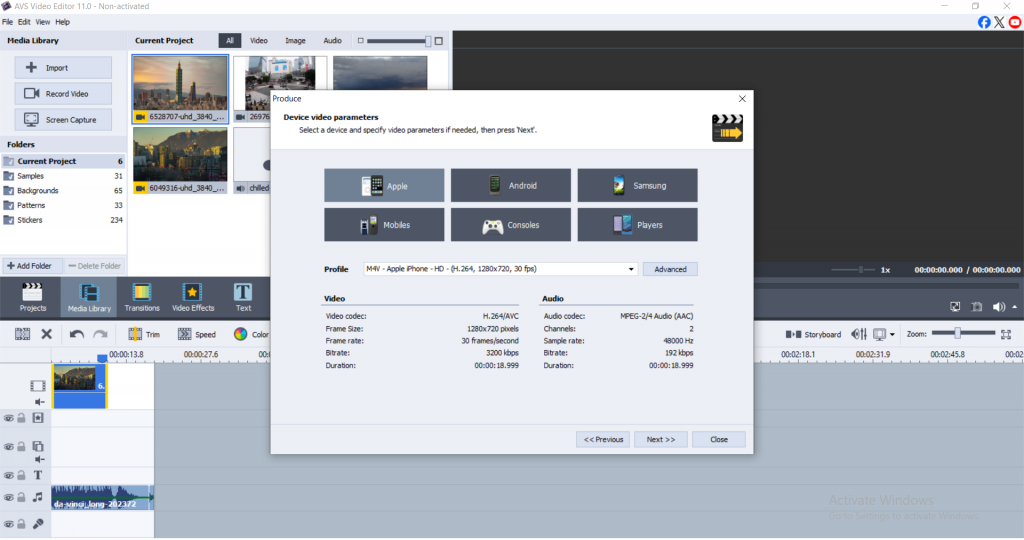
Task: Filter media library by All
Action: [x=230, y=40]
